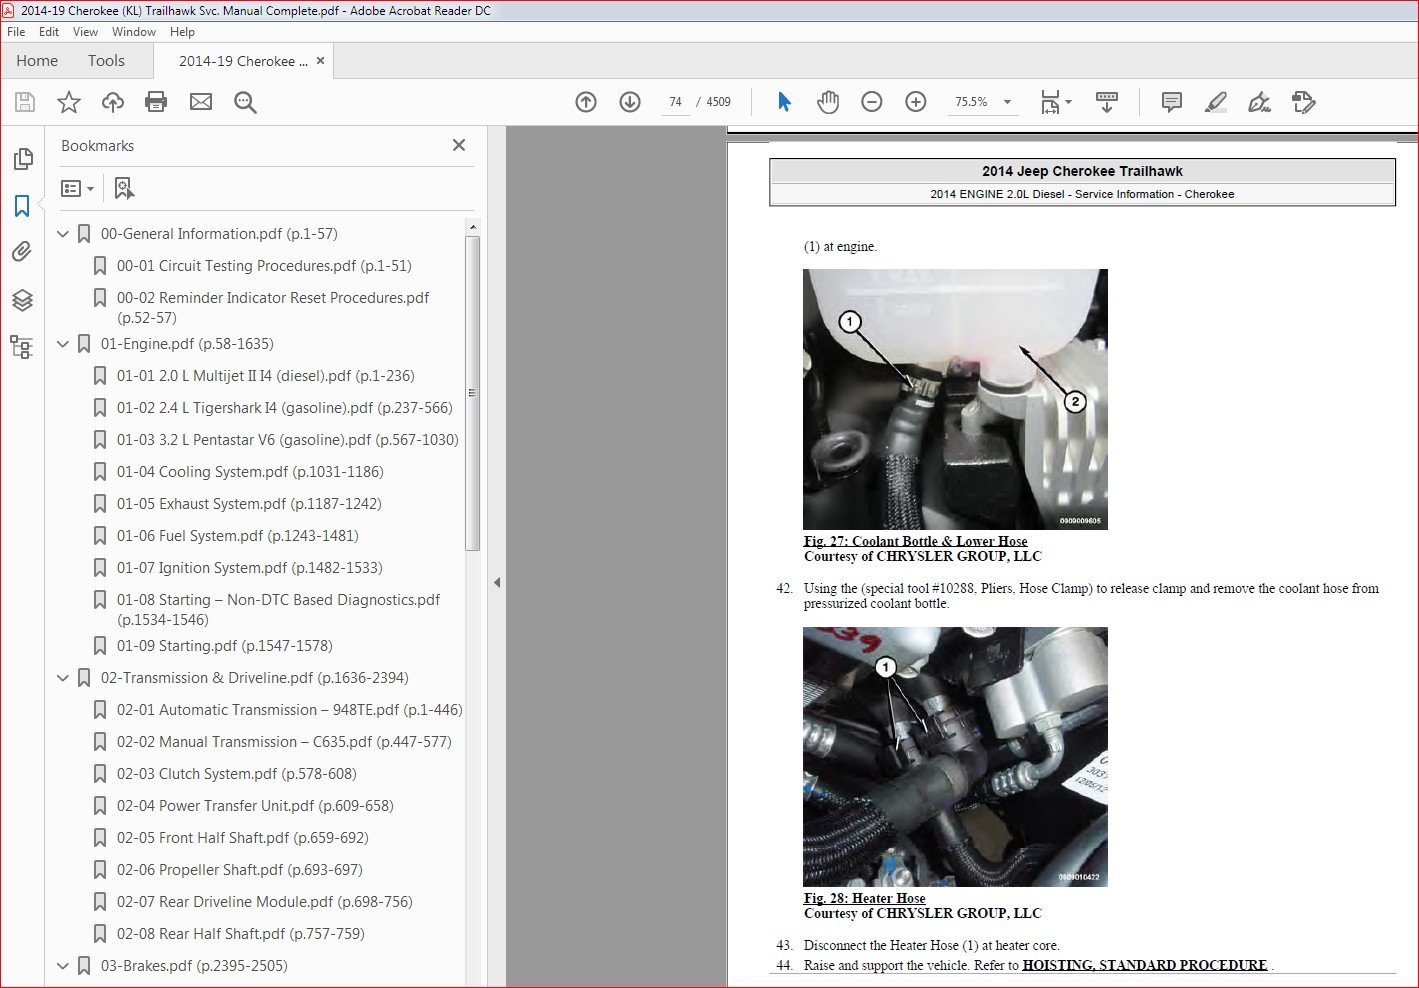Viewport: 1419px width, 988px height.
Task: Open 01-08 Starting Non-DTC Diagnostics bookmark
Action: 279,610
